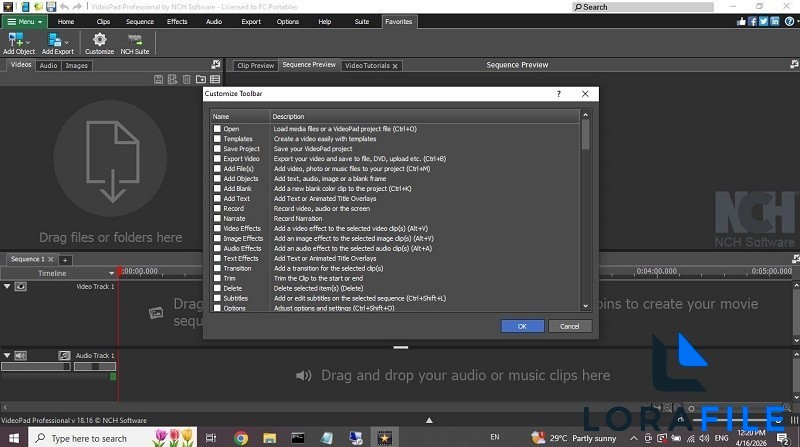Click the Audio Track 1 pan slider

[x=95, y=366]
